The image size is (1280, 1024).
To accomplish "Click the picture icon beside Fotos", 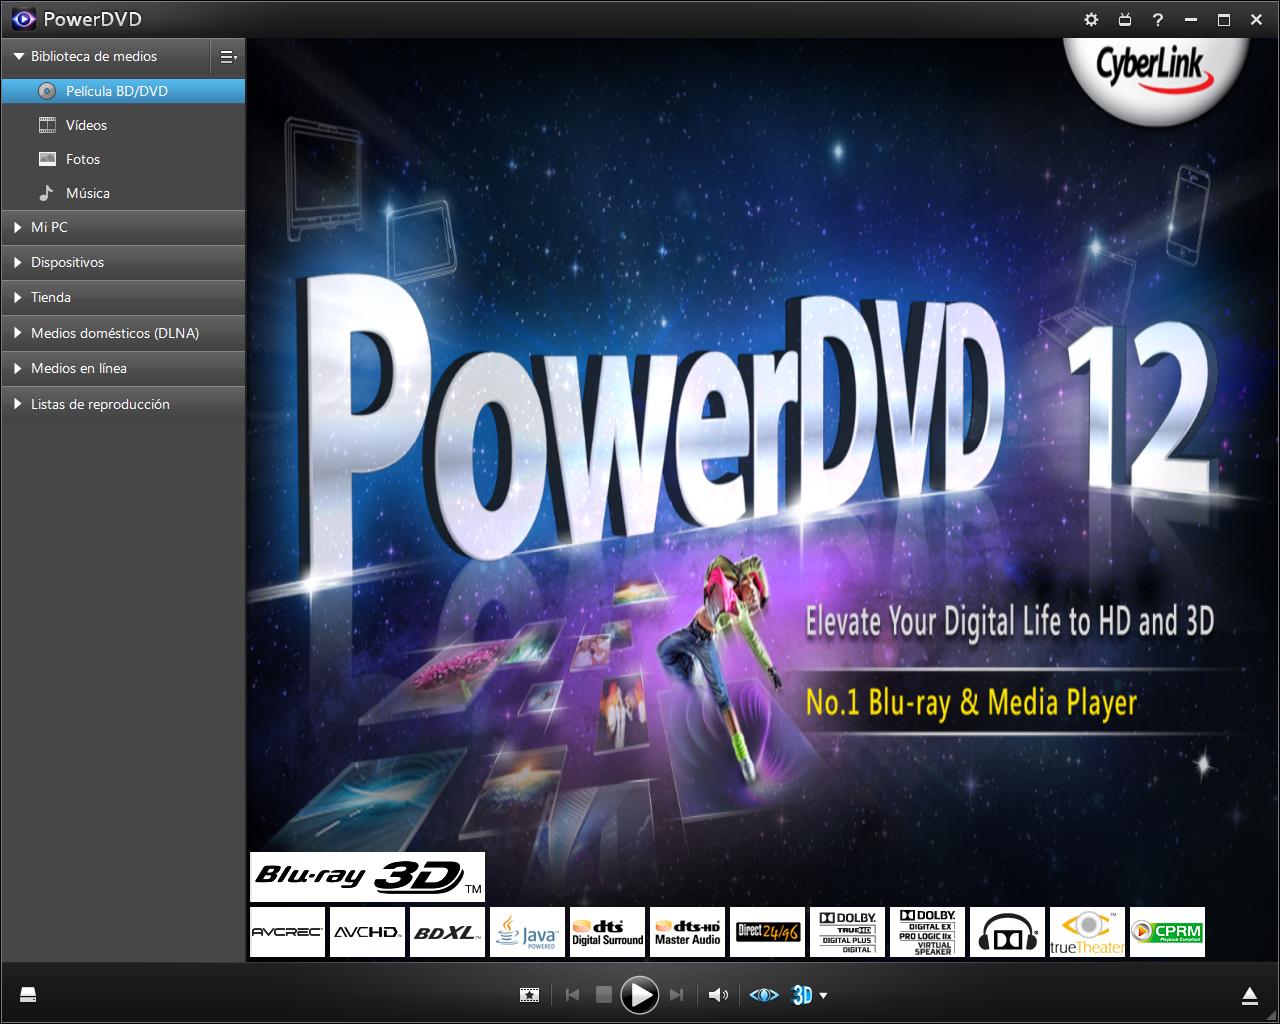I will point(47,159).
